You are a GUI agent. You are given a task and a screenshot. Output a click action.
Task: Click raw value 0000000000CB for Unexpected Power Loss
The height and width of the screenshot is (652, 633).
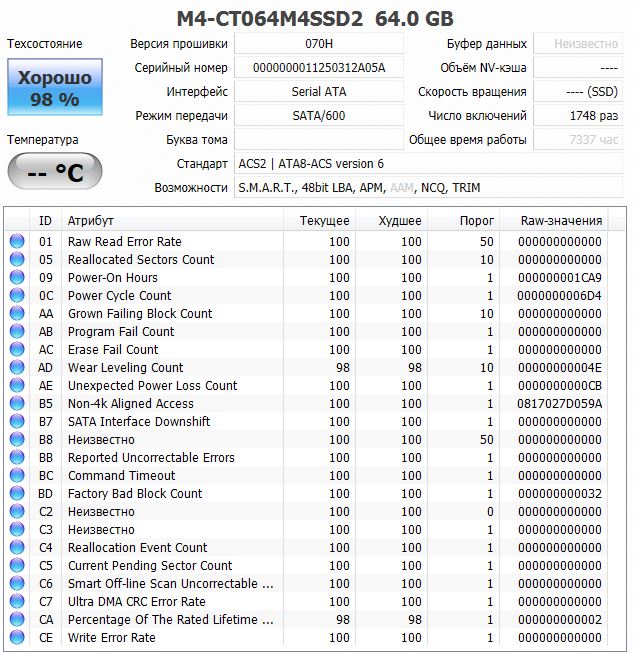560,385
